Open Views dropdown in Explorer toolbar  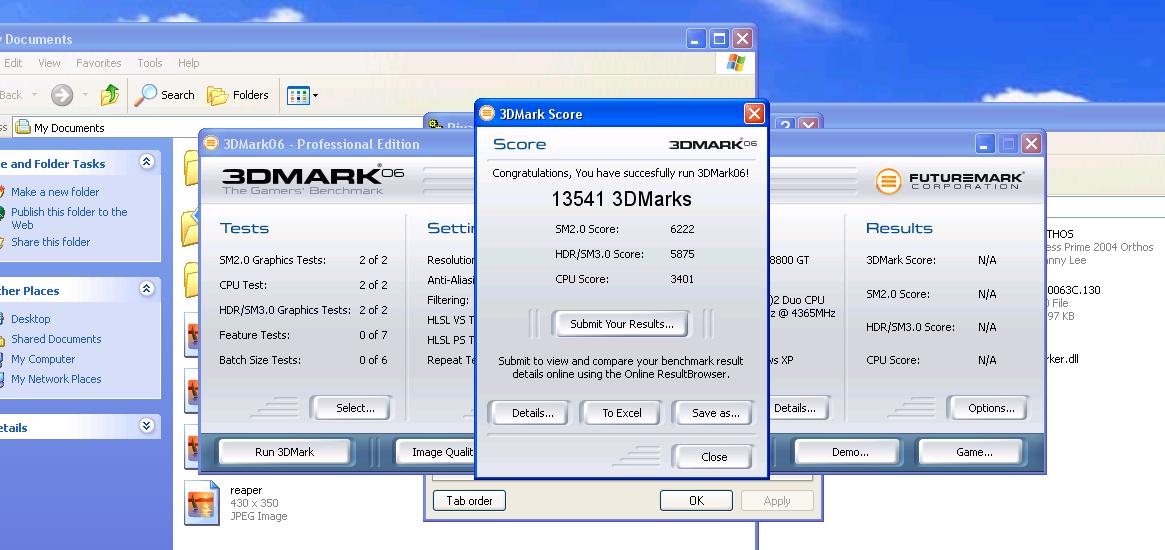point(302,95)
